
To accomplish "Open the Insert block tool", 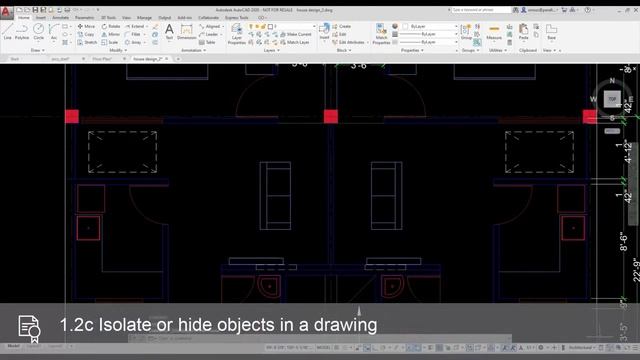I will 324,32.
